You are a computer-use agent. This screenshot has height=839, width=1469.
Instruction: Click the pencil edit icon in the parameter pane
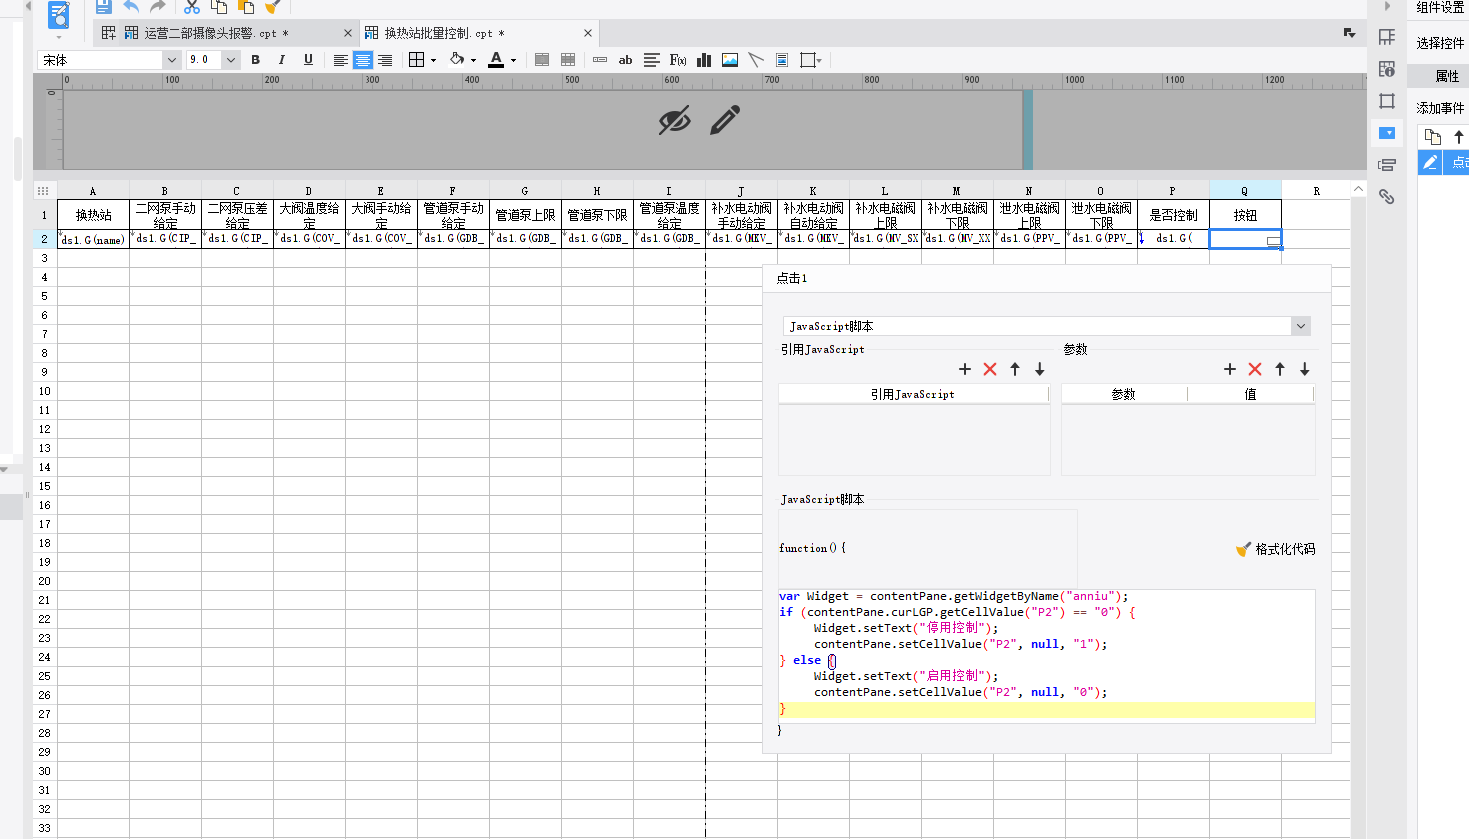[725, 120]
